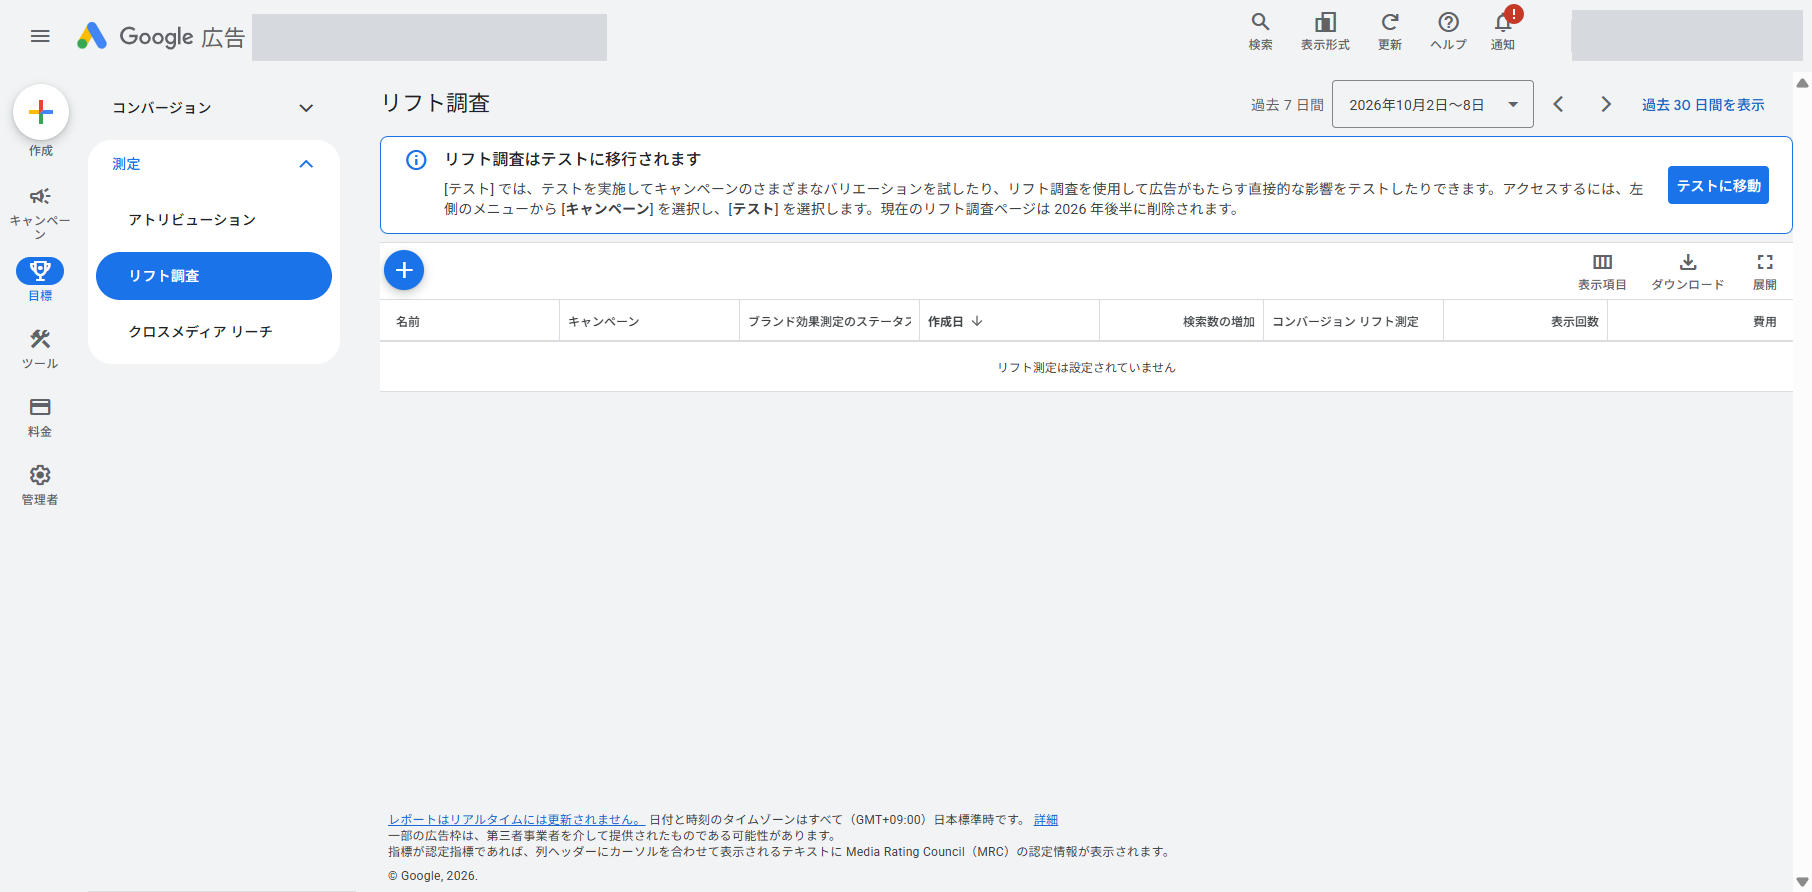Expand the table with 展開
The image size is (1812, 892).
coord(1765,271)
